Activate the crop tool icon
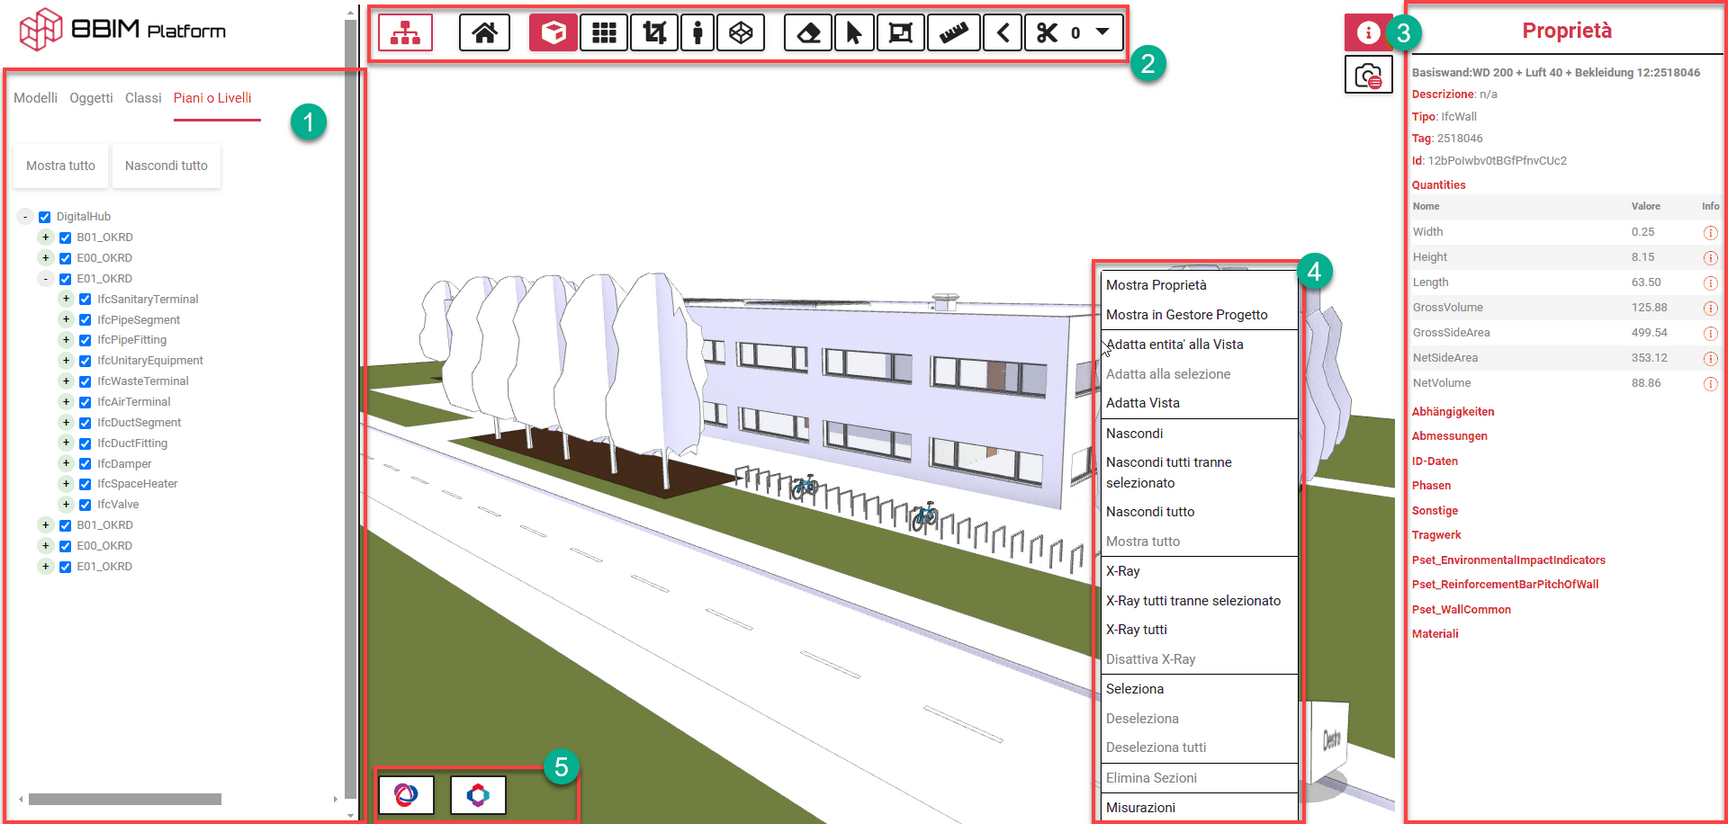This screenshot has width=1728, height=824. coord(654,33)
